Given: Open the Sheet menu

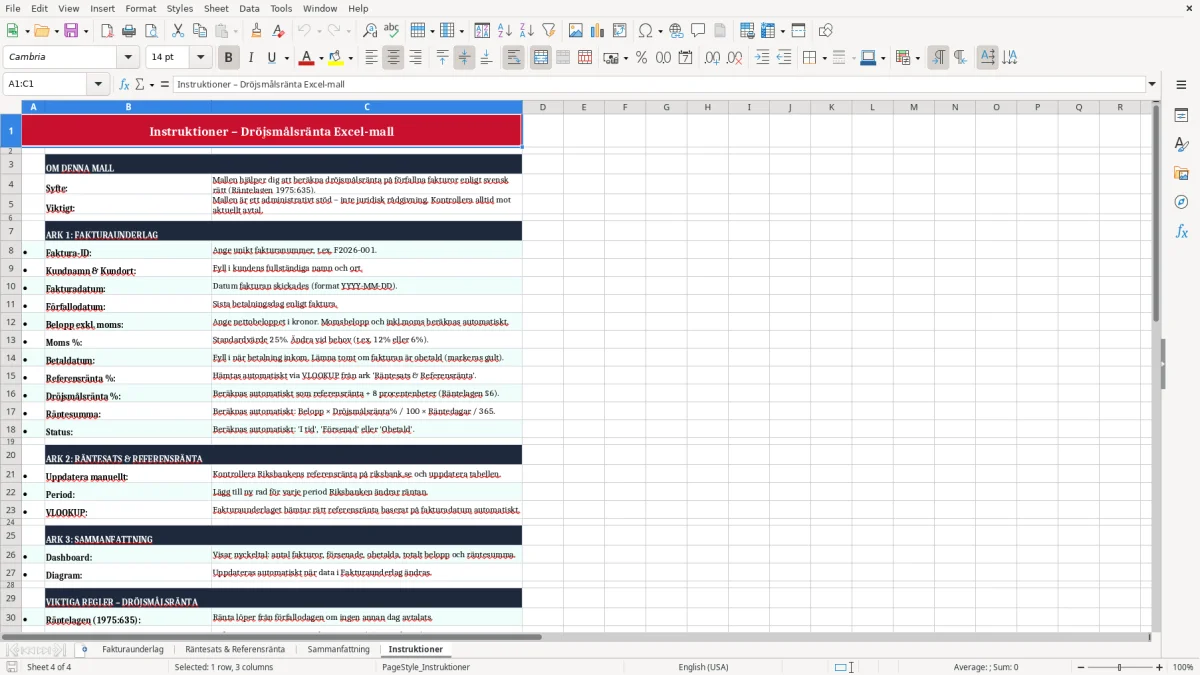Looking at the screenshot, I should pyautogui.click(x=216, y=8).
